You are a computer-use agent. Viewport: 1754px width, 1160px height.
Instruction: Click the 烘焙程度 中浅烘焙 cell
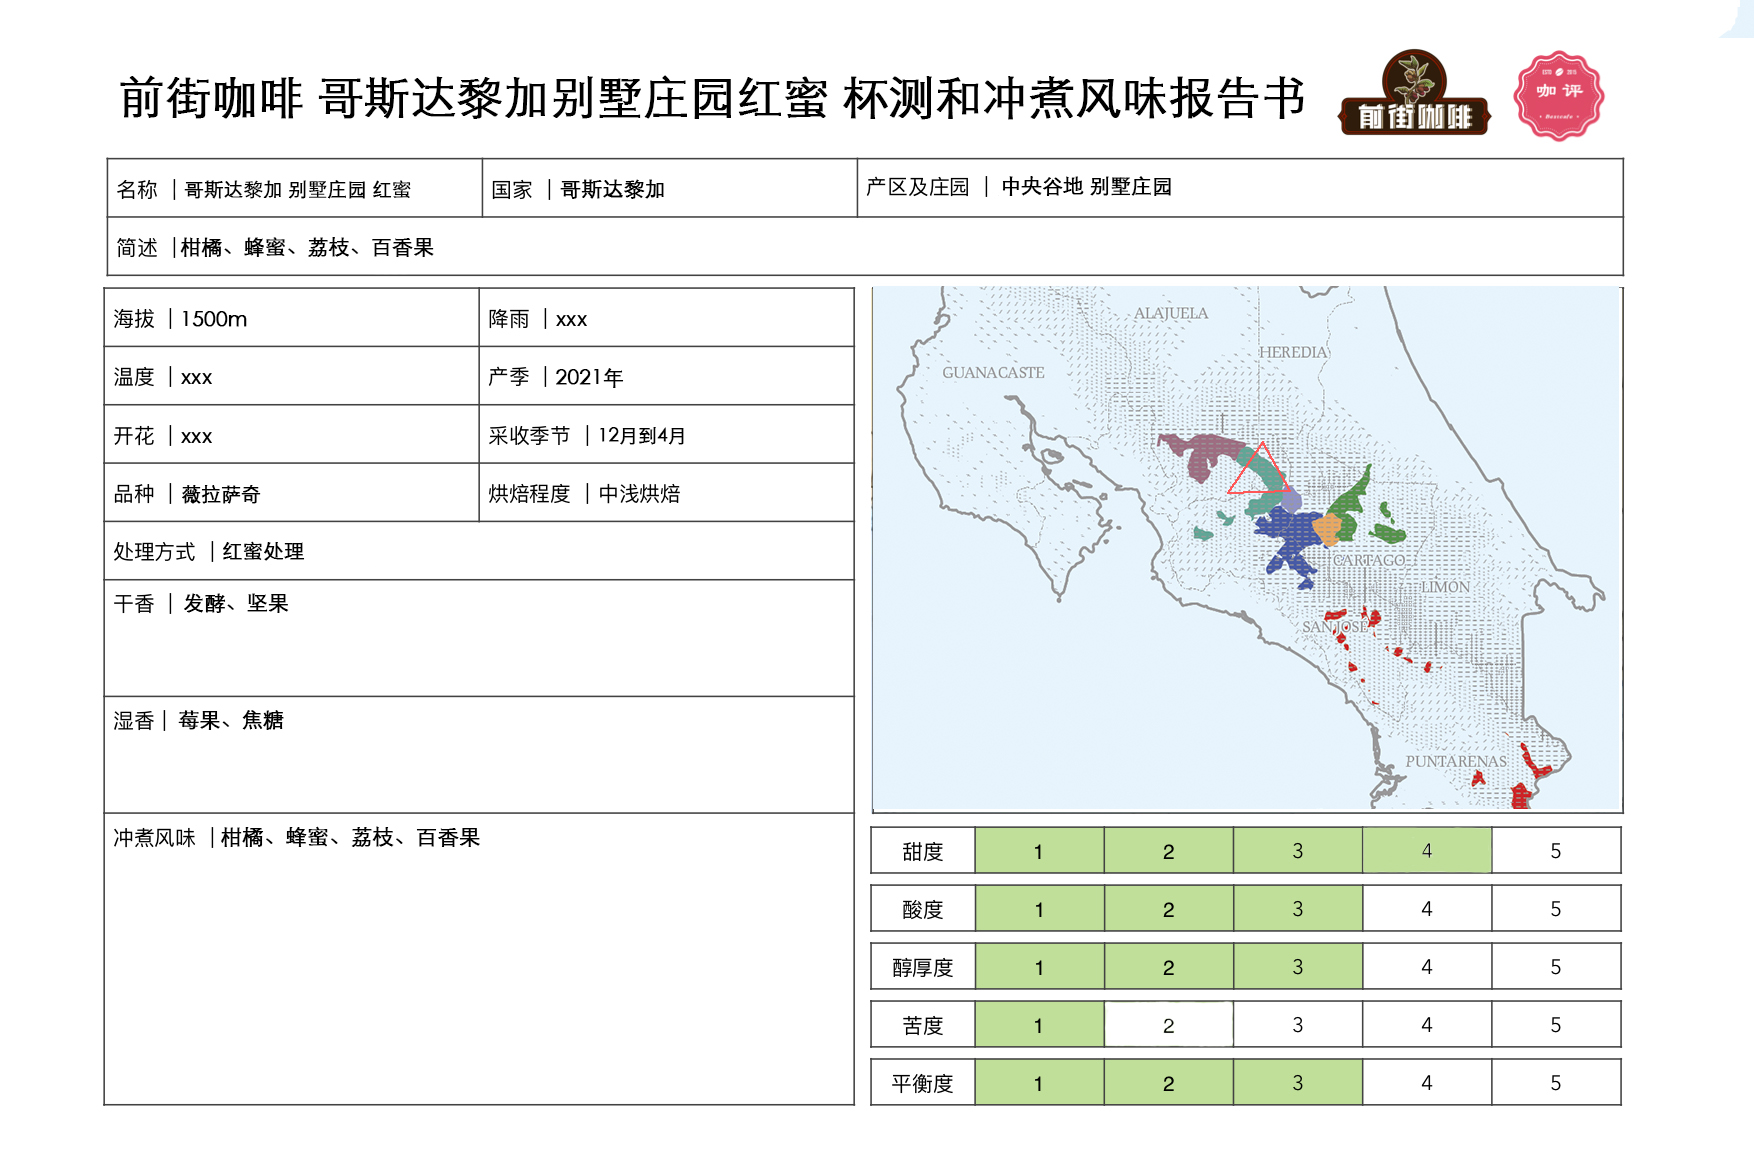[x=666, y=493]
